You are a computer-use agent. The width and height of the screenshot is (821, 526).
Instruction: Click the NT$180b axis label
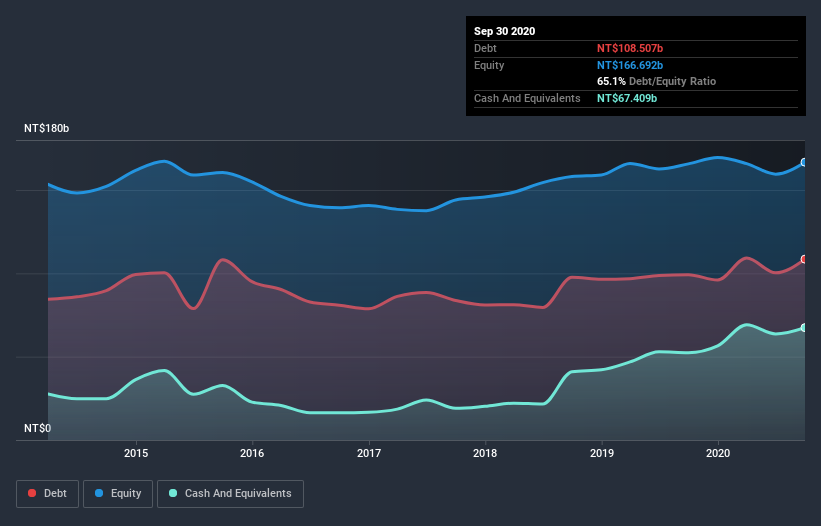(x=47, y=128)
